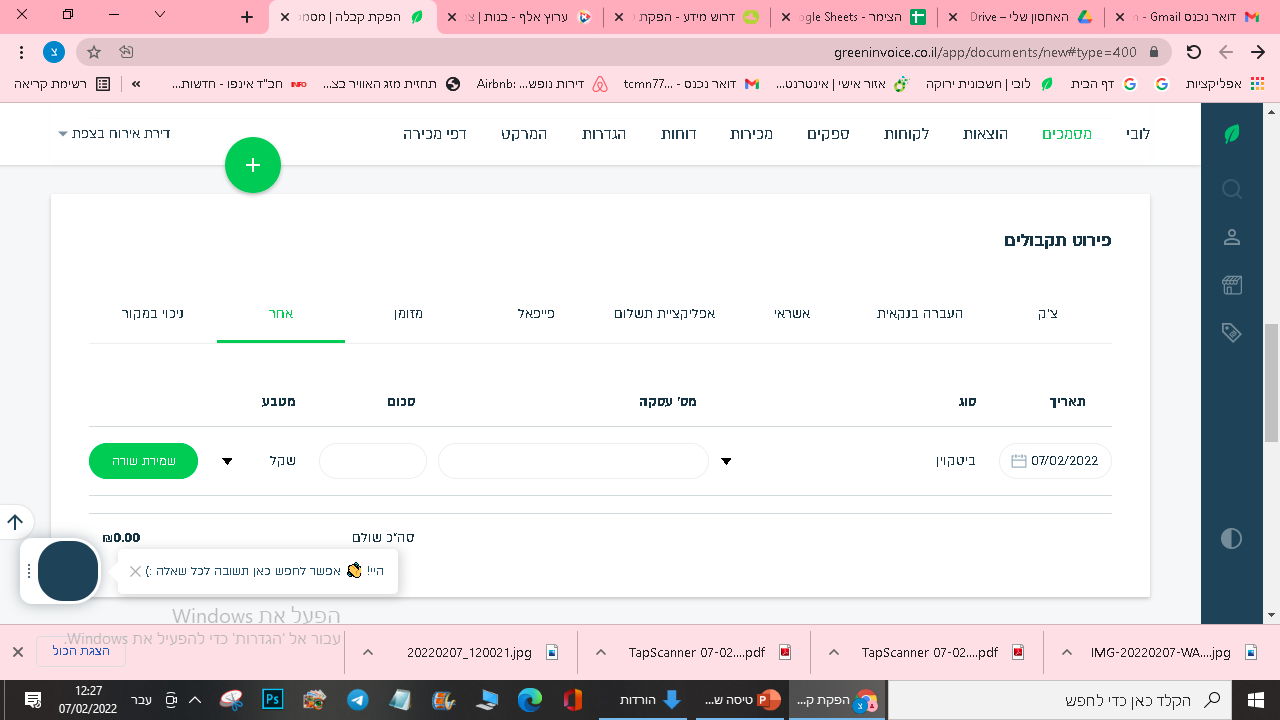The height and width of the screenshot is (720, 1280).
Task: Open Microsoft Edge from the taskbar
Action: tap(530, 700)
